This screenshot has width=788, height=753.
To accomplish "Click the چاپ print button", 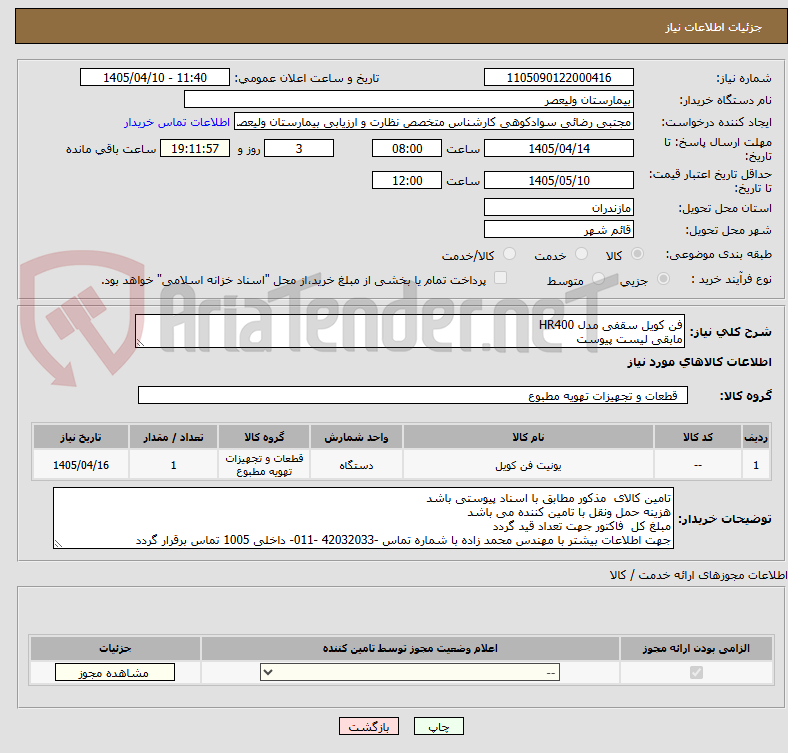I will pos(439,726).
